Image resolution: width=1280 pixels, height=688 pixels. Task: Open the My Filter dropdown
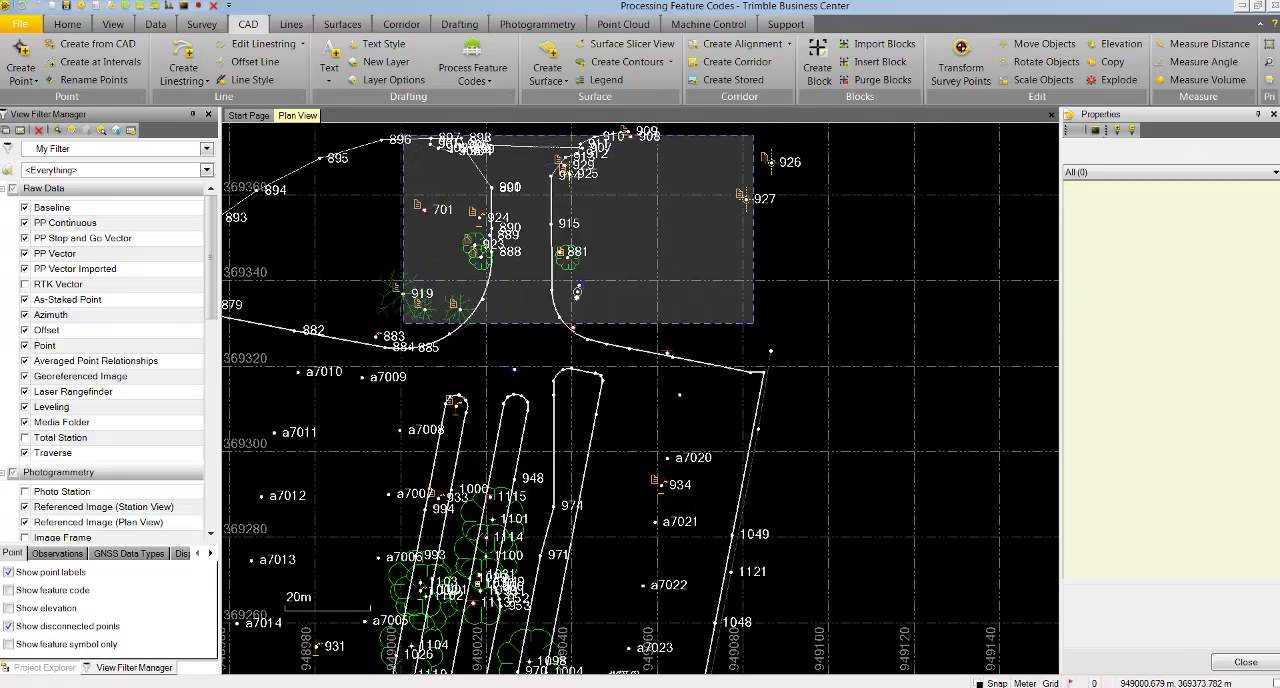point(207,149)
